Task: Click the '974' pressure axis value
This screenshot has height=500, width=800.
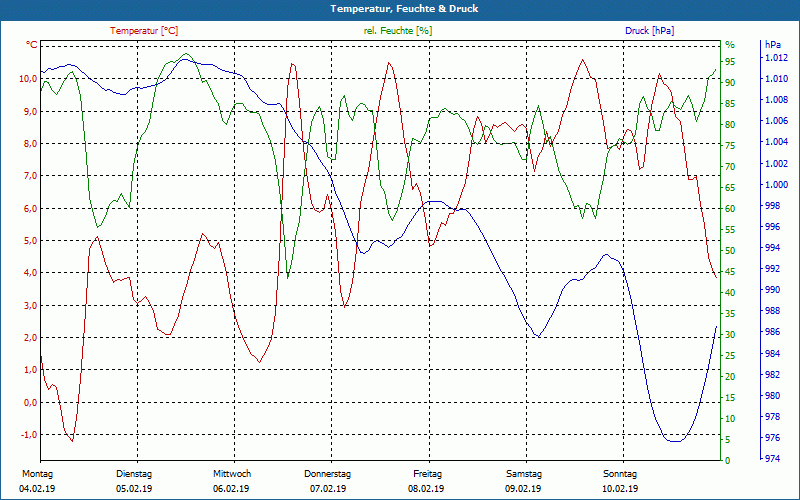Action: [772, 459]
